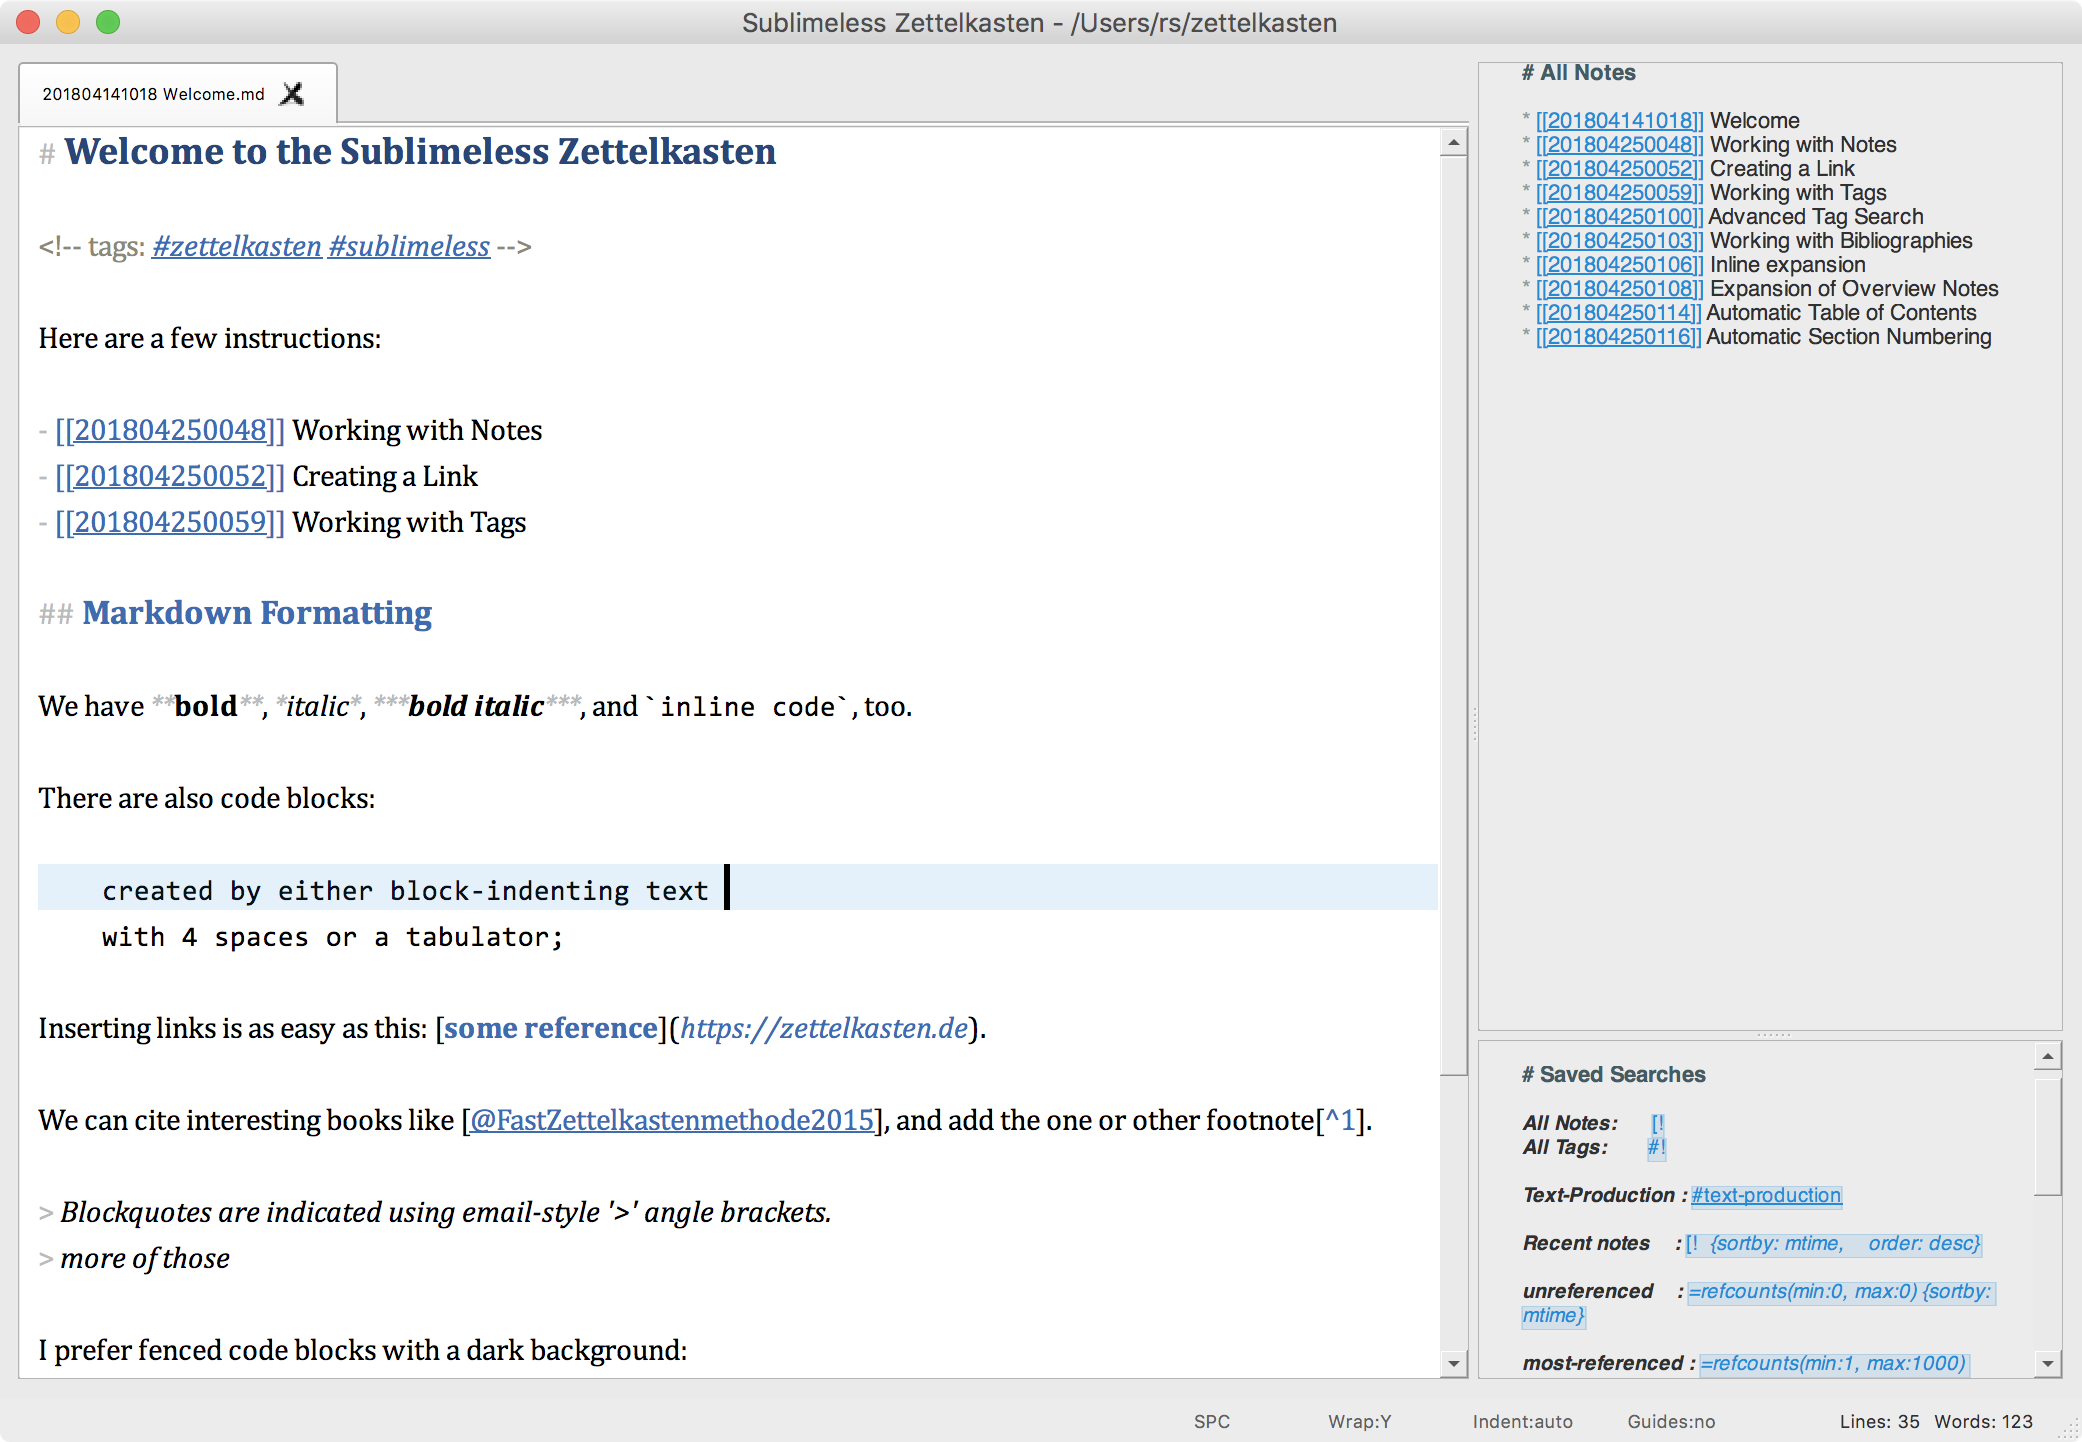2082x1442 pixels.
Task: Follow the #zettelkasten tag link
Action: tap(237, 246)
